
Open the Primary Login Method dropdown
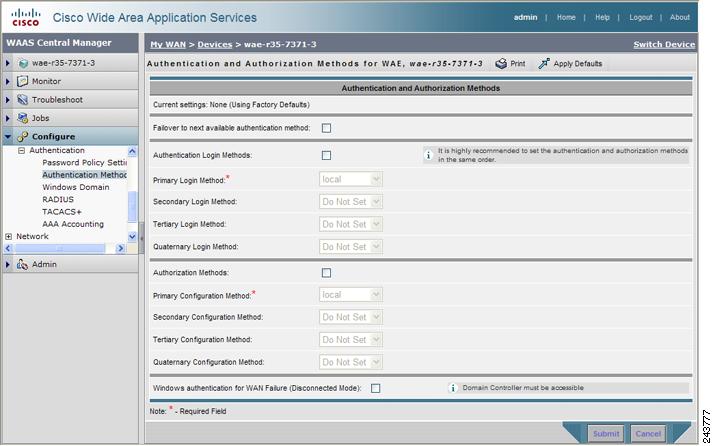(x=351, y=179)
